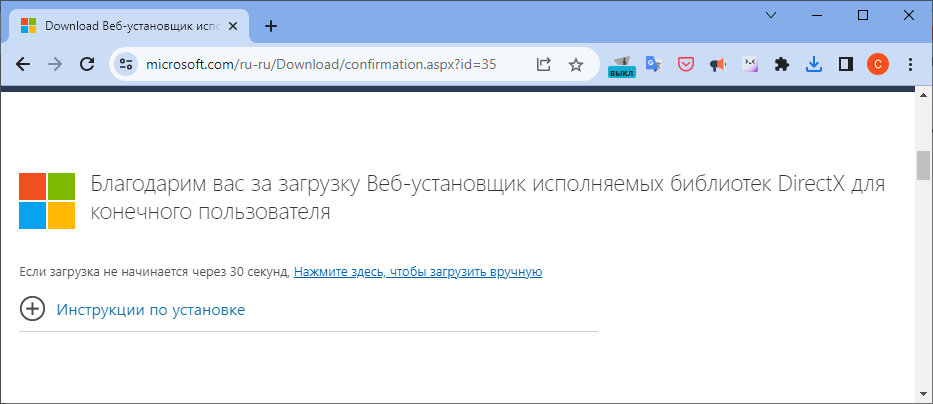
Task: Open the Extensions puzzle menu
Action: (x=781, y=64)
